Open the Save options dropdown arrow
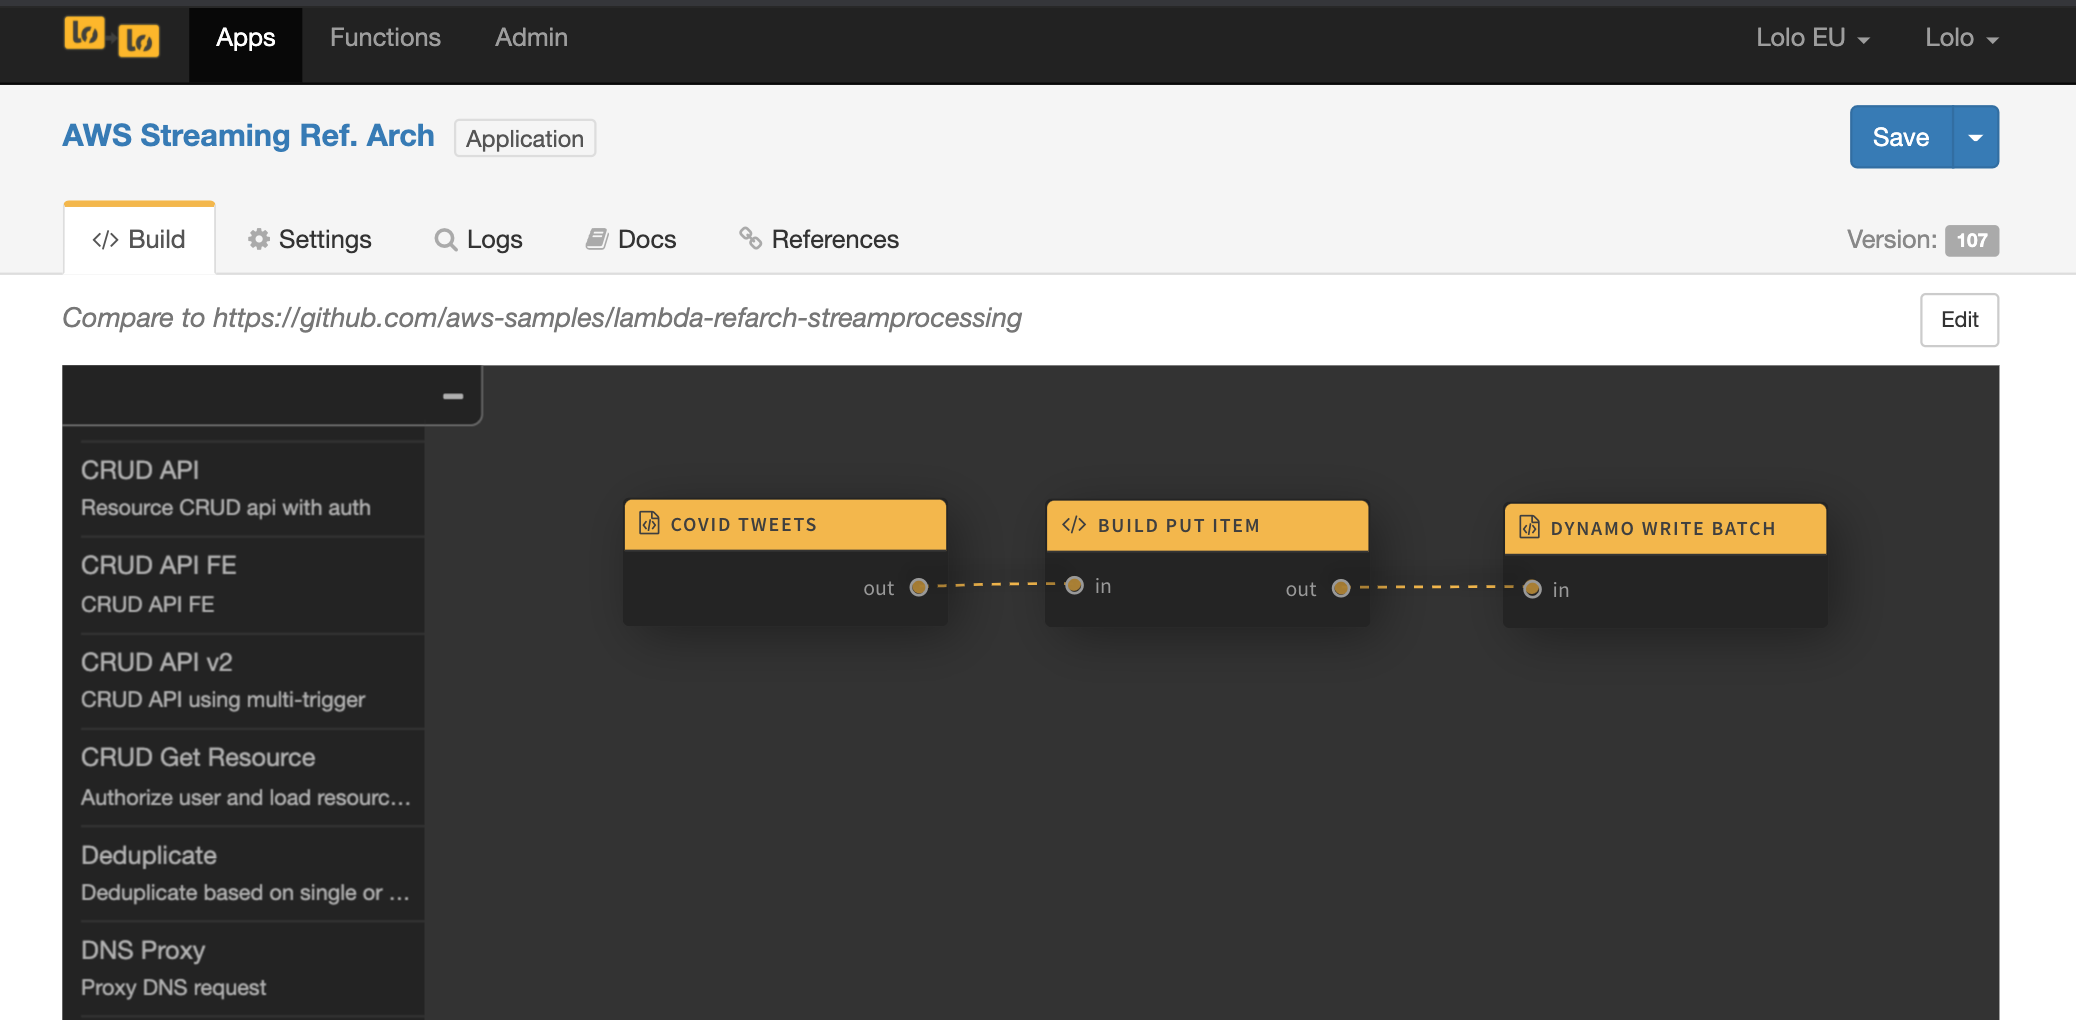Screen dimensions: 2076x1020 [x=1976, y=137]
